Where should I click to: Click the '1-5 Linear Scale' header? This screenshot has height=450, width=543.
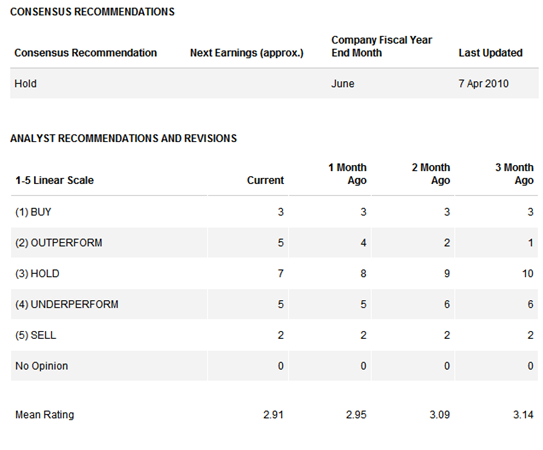coord(54,180)
